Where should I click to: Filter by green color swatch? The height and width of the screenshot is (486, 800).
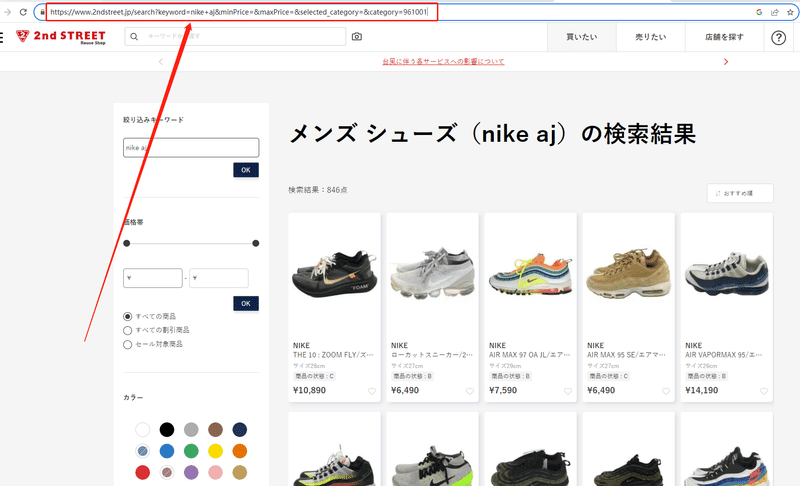coord(191,451)
